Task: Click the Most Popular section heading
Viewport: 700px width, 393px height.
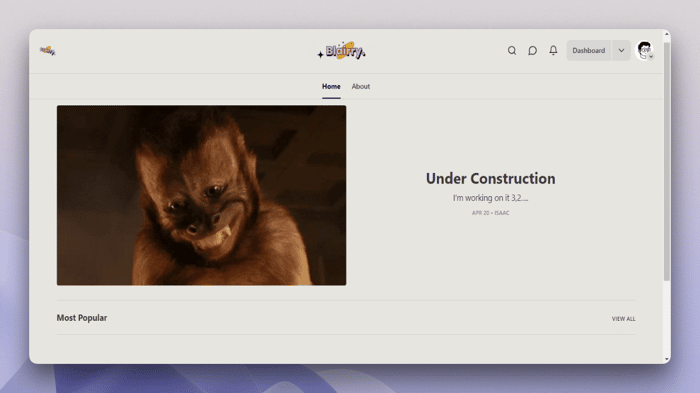Action: pyautogui.click(x=82, y=318)
